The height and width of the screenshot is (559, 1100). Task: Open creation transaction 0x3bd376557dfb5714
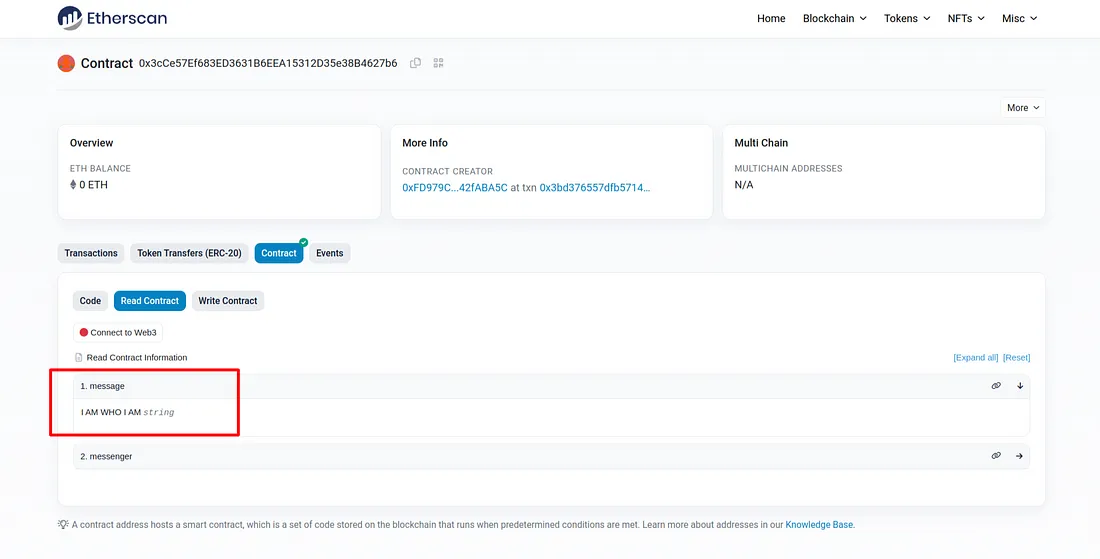pos(595,188)
